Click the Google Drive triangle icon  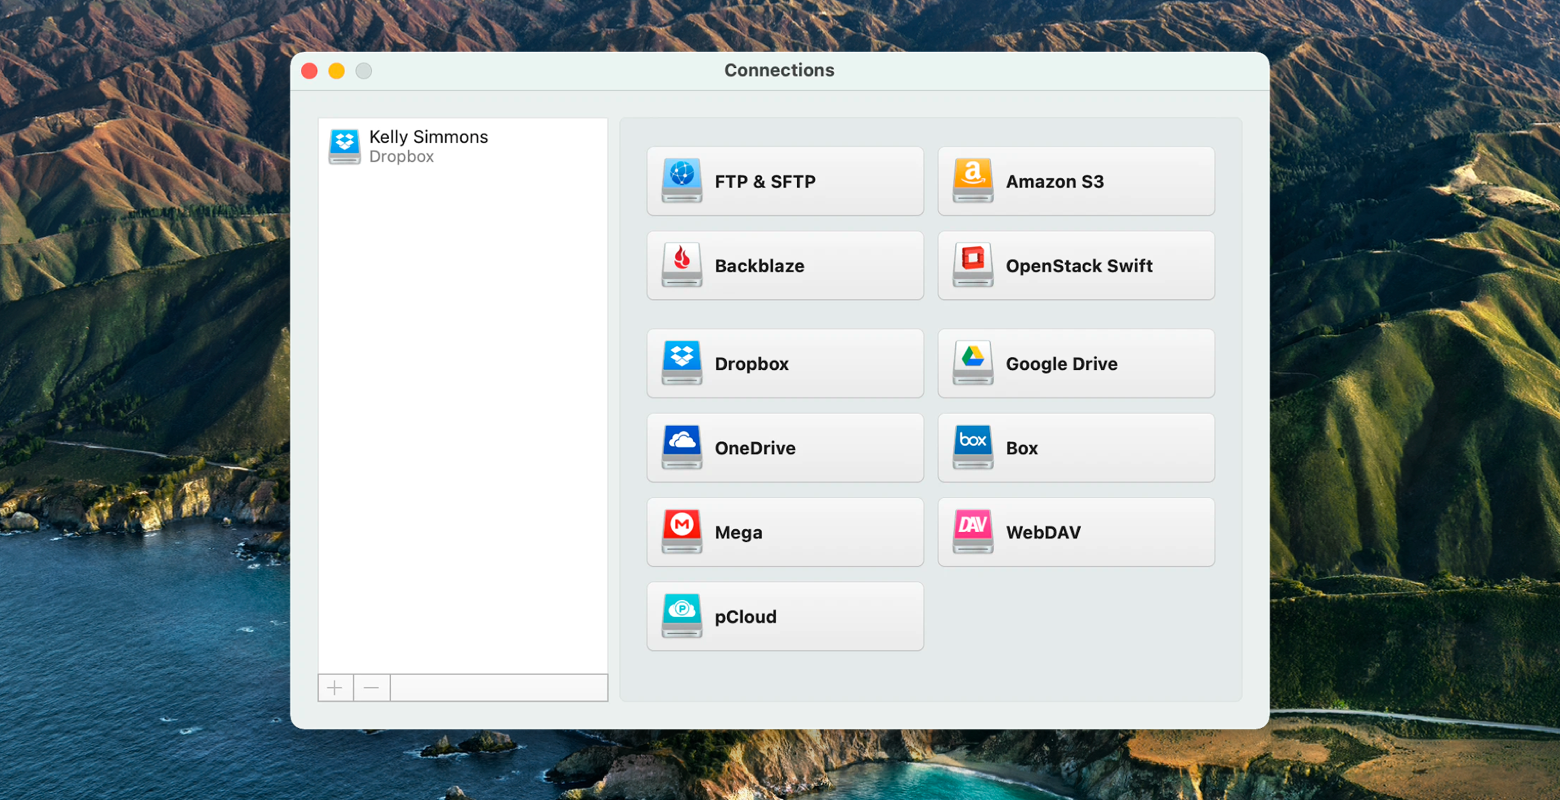(x=972, y=362)
